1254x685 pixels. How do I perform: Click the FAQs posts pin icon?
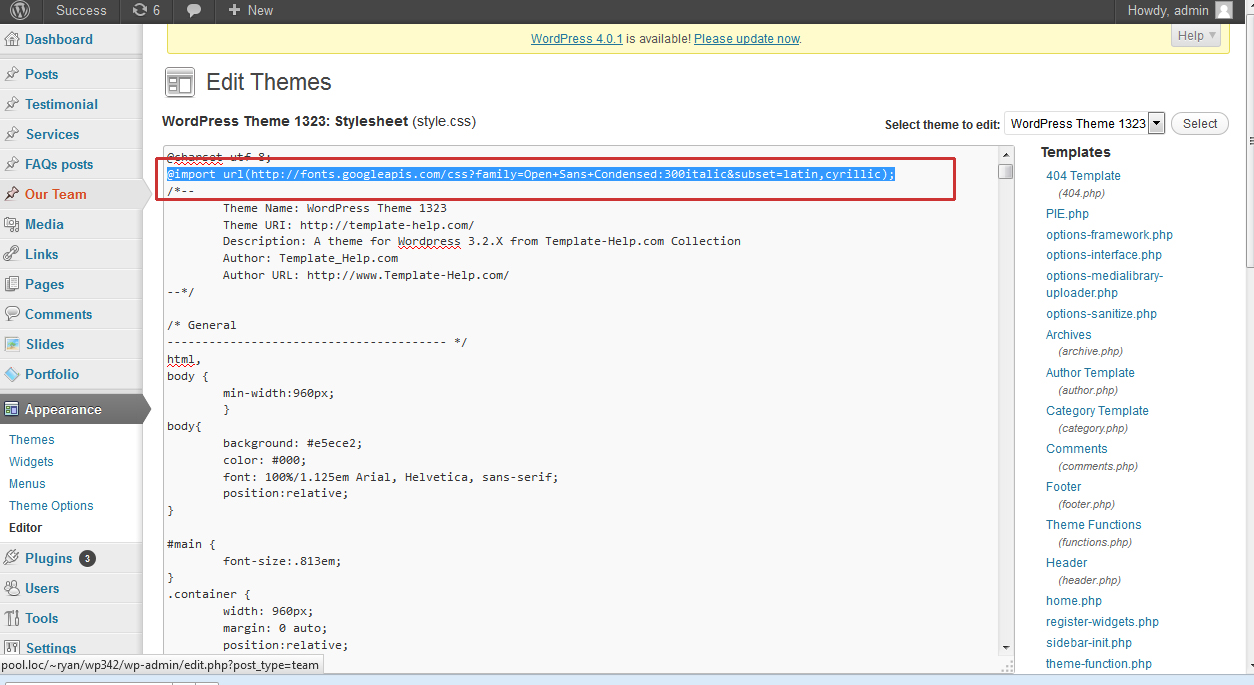(12, 164)
